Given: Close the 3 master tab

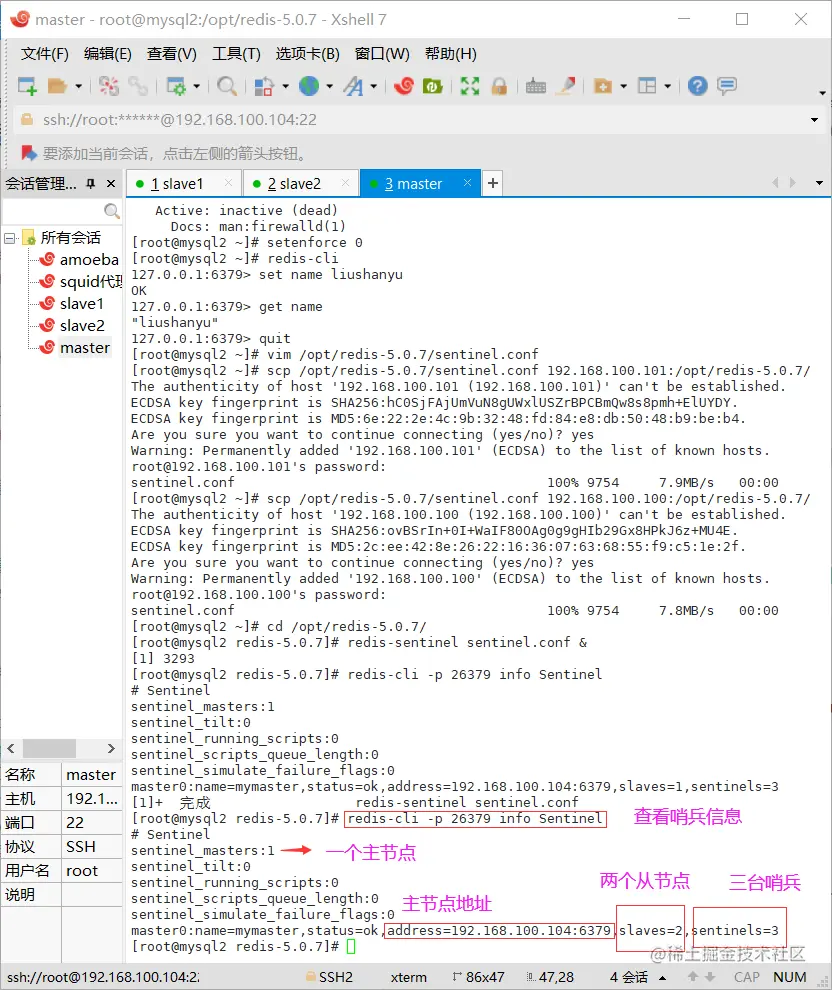Looking at the screenshot, I should 467,182.
